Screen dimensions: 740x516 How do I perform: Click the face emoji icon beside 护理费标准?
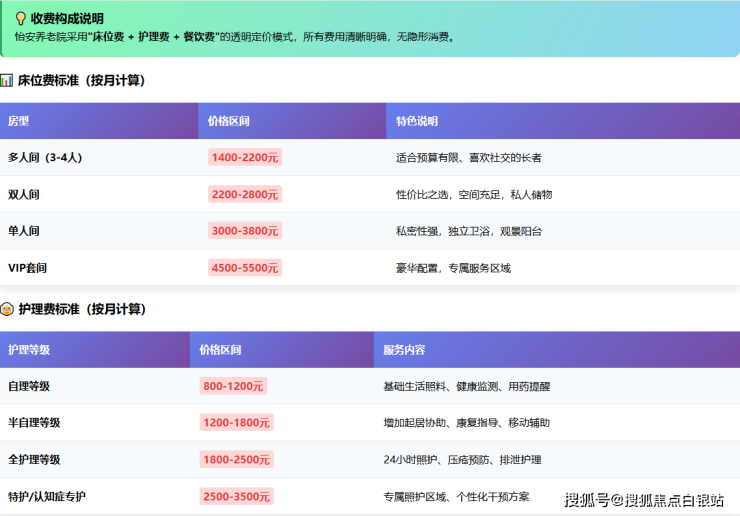[x=8, y=309]
